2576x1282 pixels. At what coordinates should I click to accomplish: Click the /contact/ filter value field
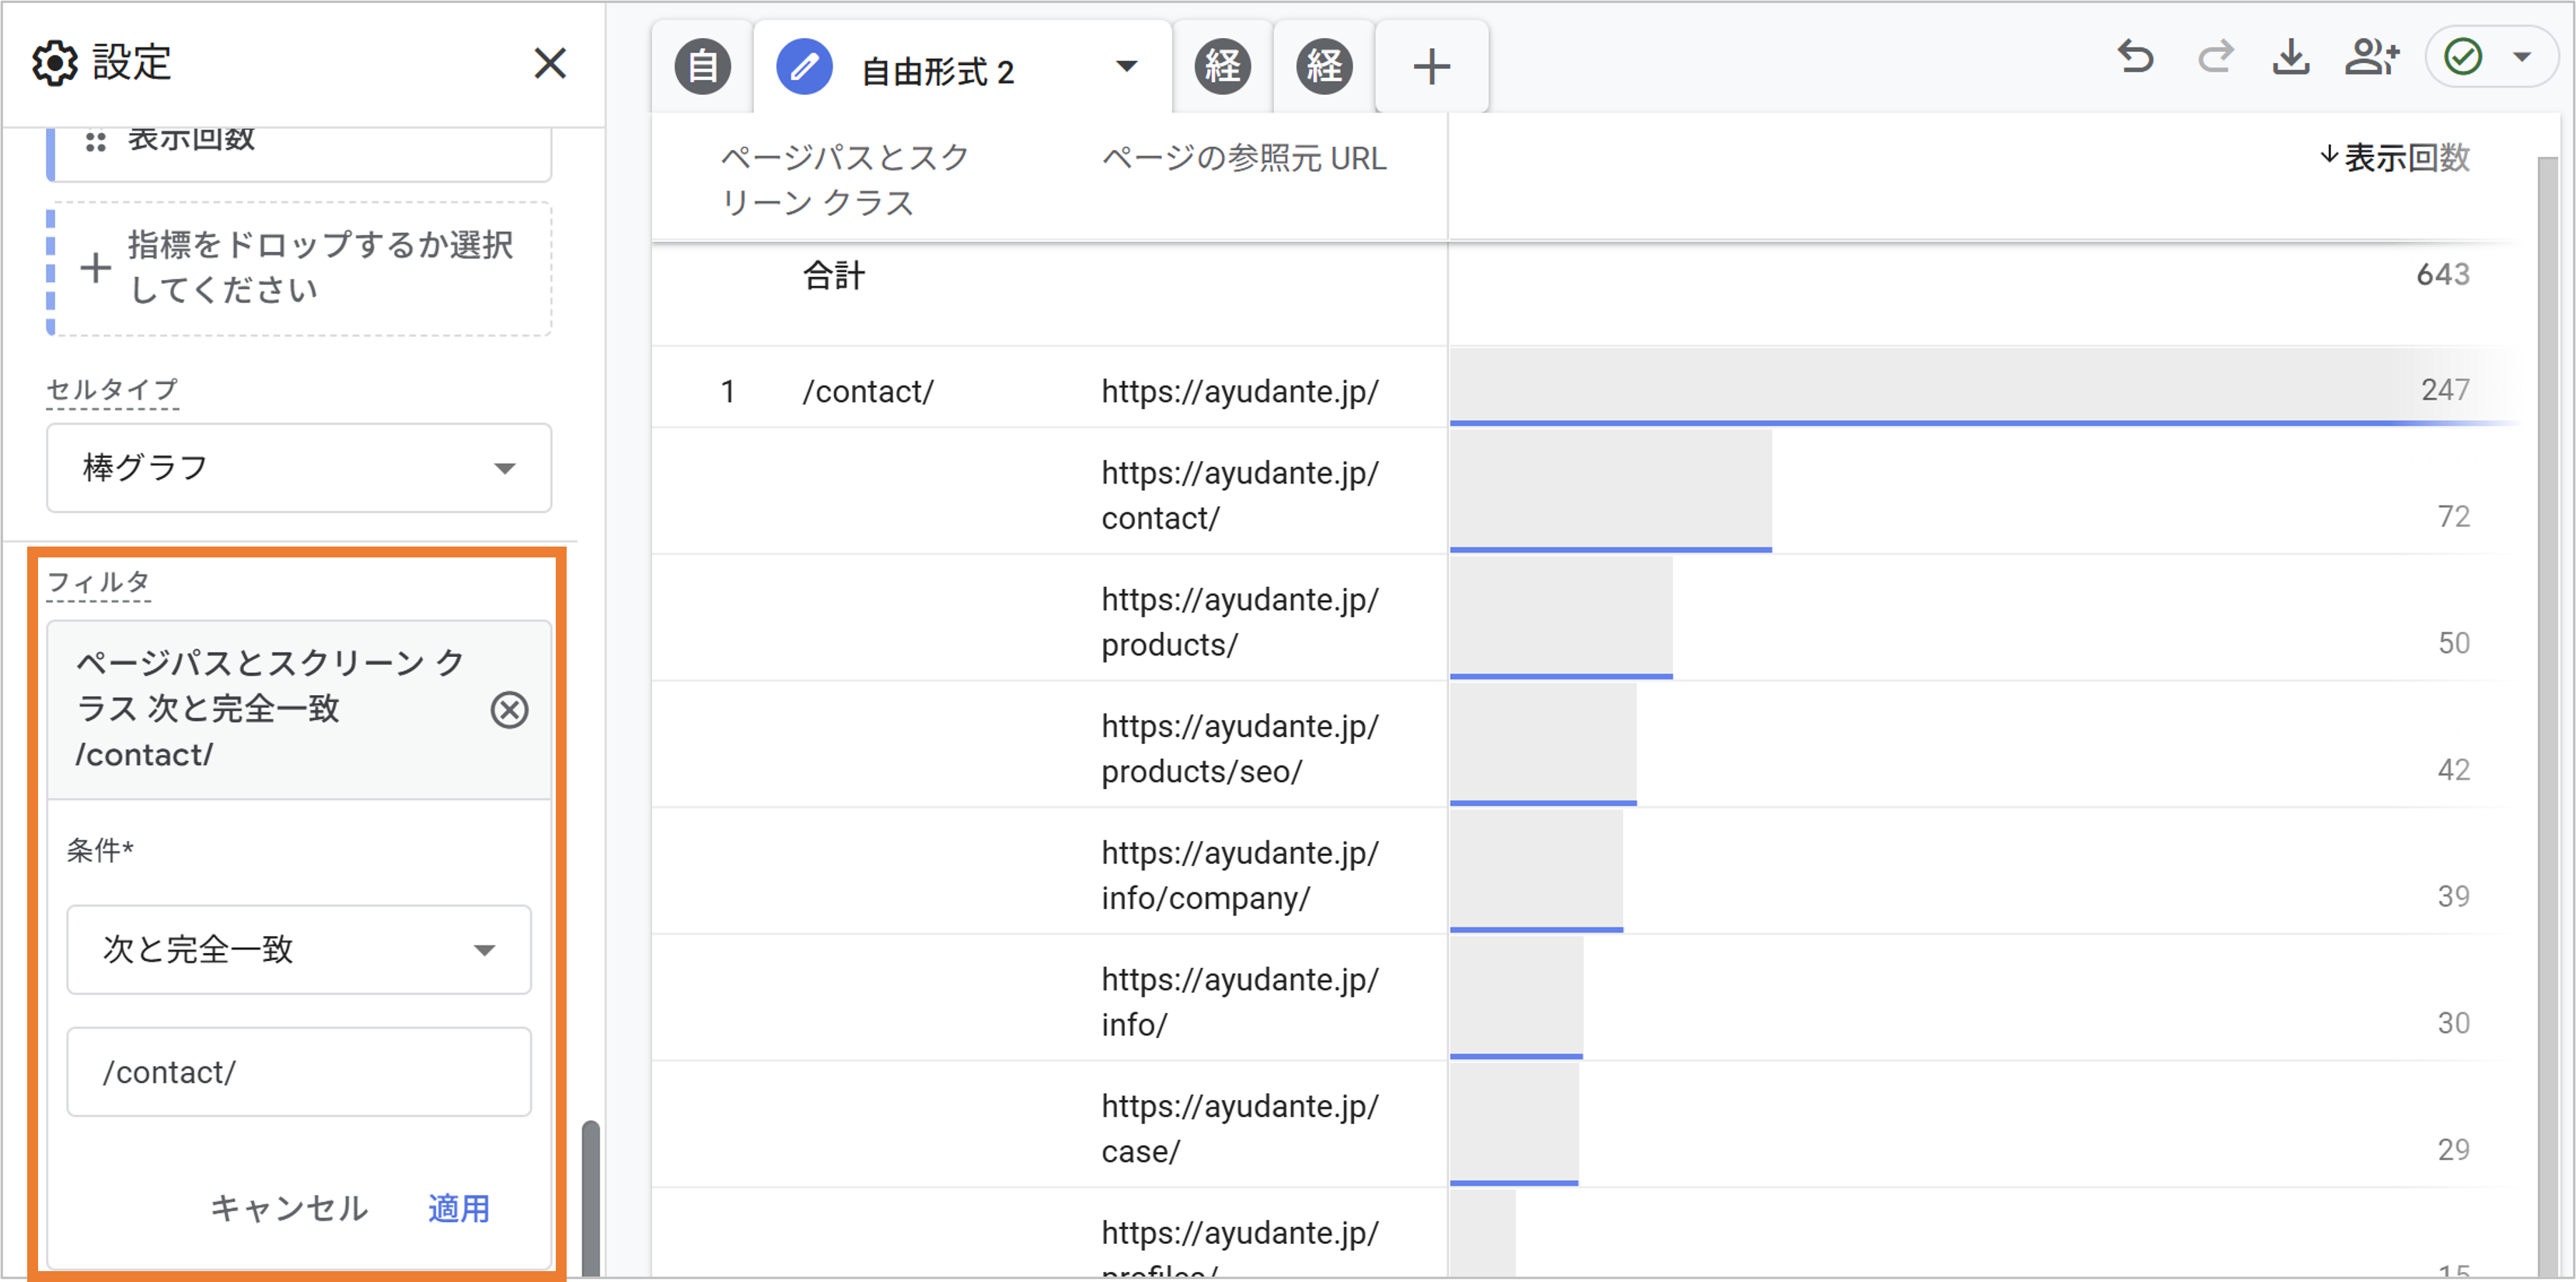click(x=299, y=1071)
